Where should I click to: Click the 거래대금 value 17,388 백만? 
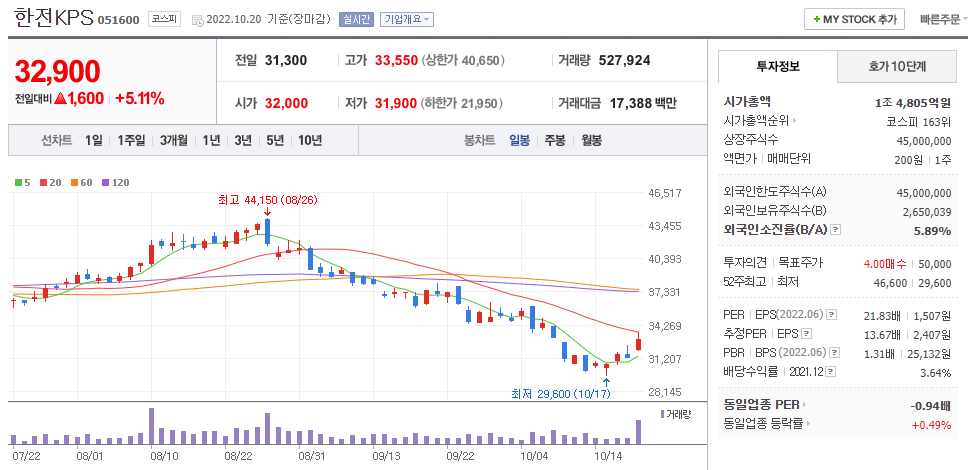click(643, 103)
